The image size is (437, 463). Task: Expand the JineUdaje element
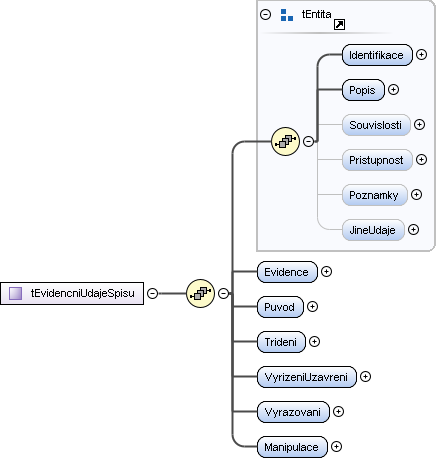tap(413, 230)
